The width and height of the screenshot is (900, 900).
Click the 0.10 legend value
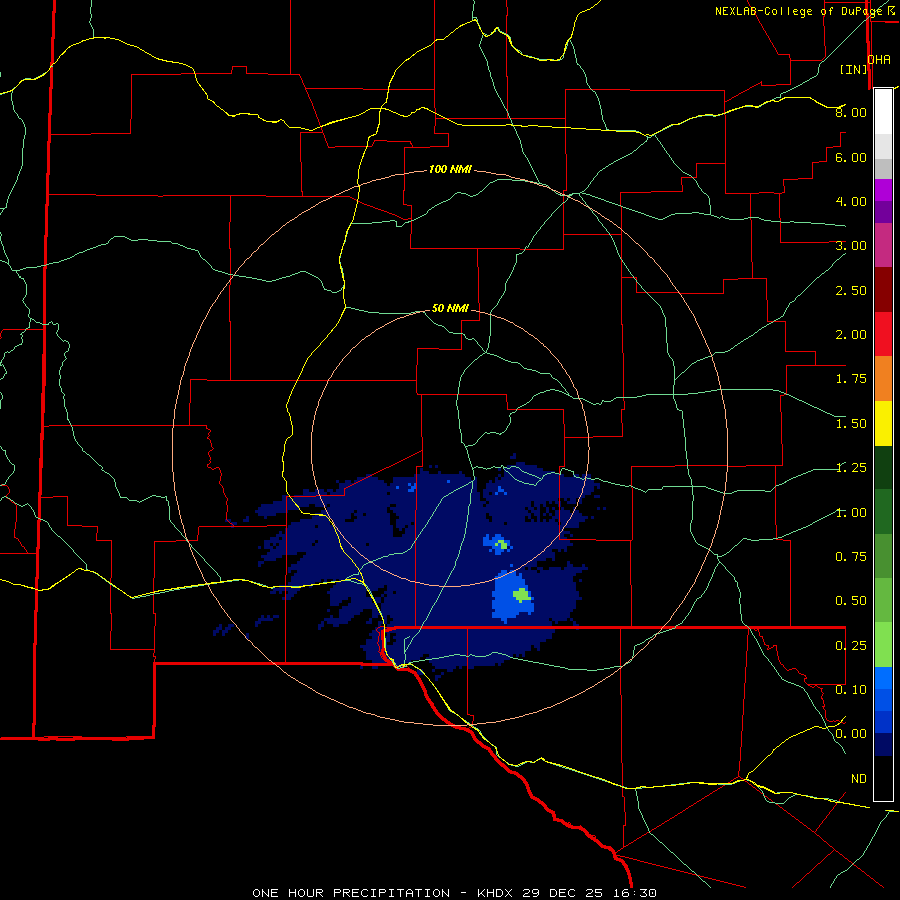[851, 690]
